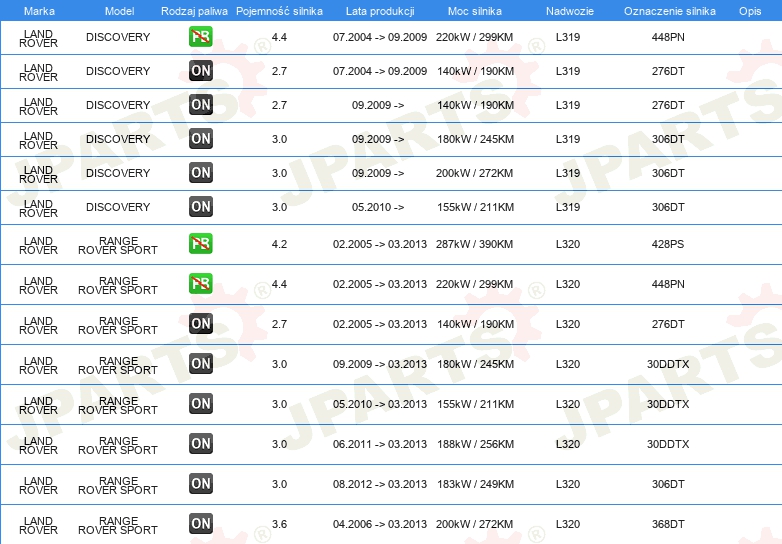Click the petrol icon in the Range Rover Sport 4.2 row
Screen dimensions: 782x544
[200, 244]
